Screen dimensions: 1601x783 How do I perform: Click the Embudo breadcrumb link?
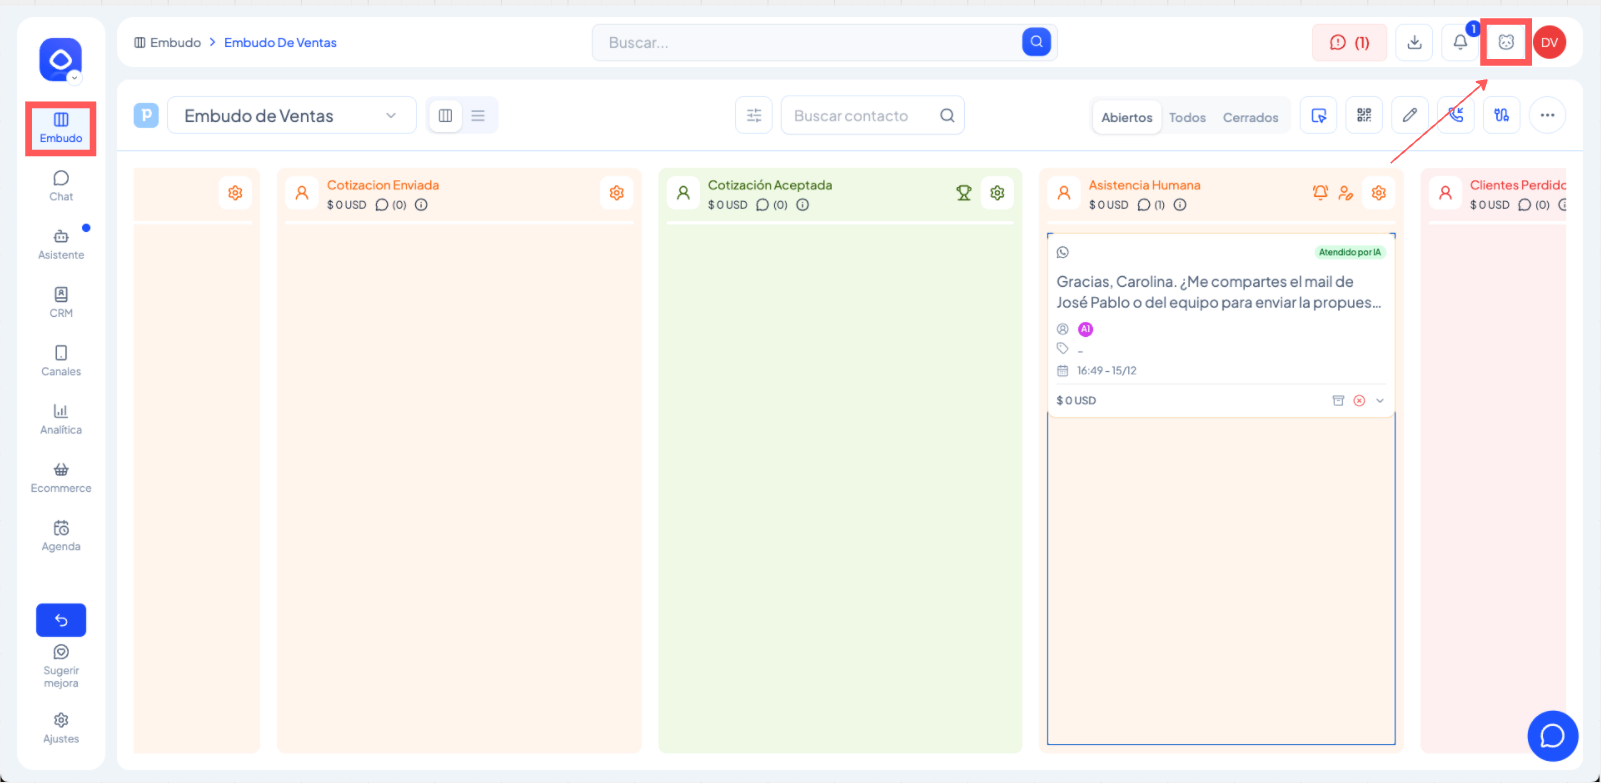[x=175, y=43]
